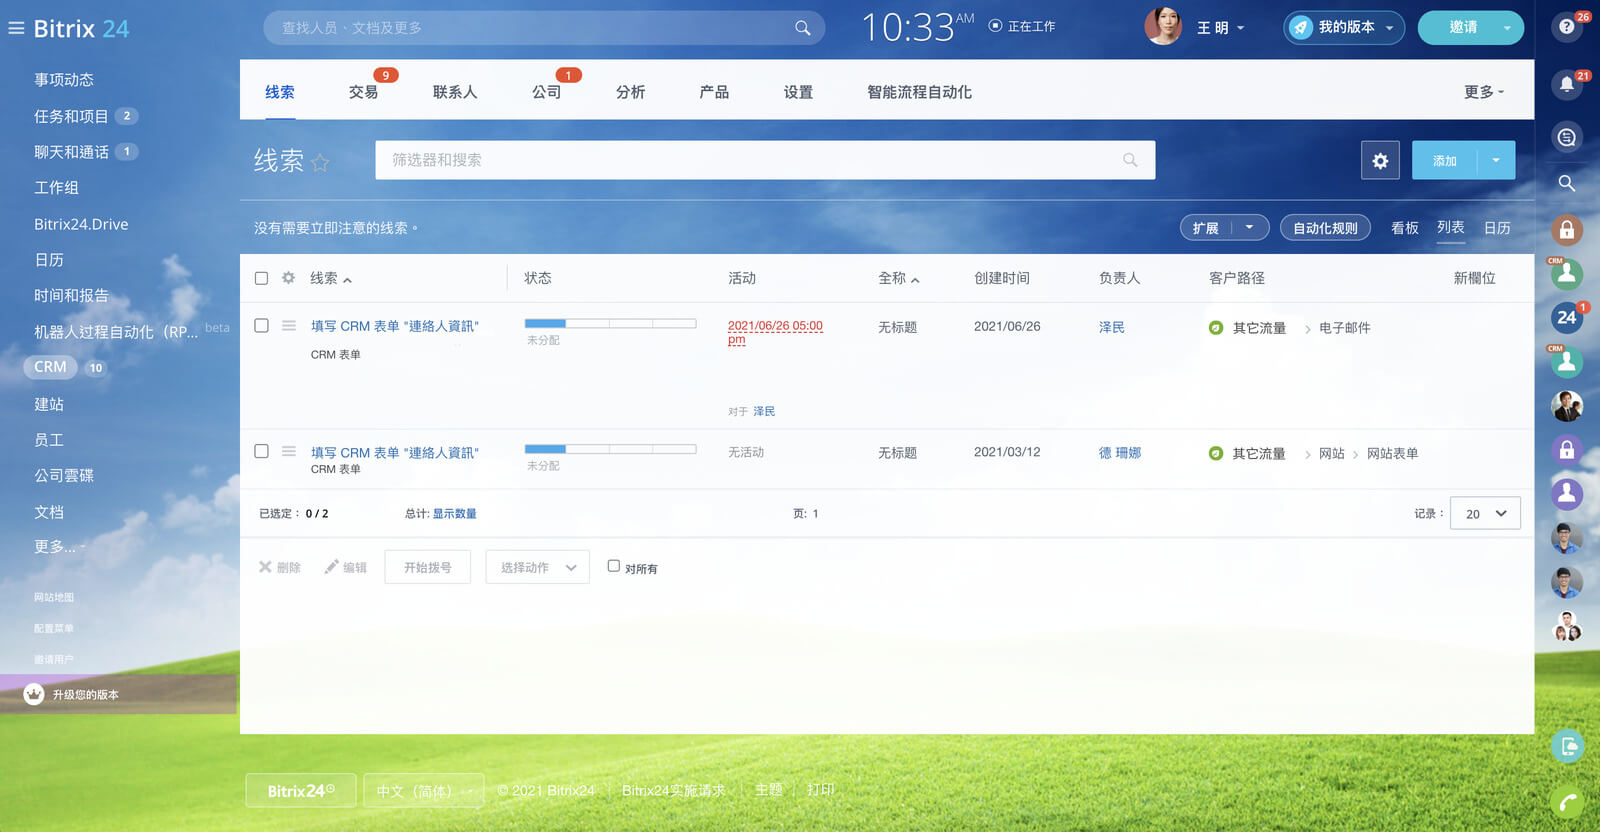Click the green phone dialer icon
Viewport: 1600px width, 832px height.
1567,801
